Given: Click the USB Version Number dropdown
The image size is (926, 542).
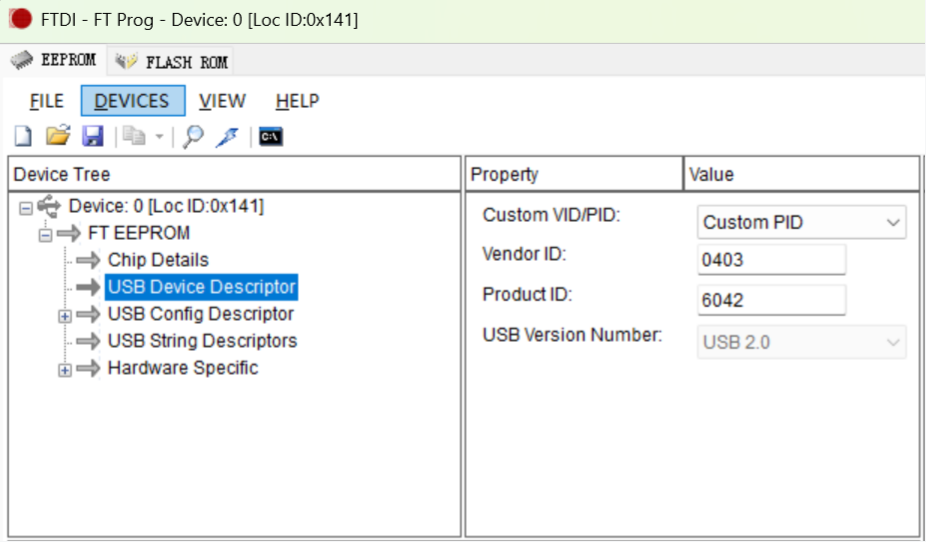Looking at the screenshot, I should click(801, 342).
